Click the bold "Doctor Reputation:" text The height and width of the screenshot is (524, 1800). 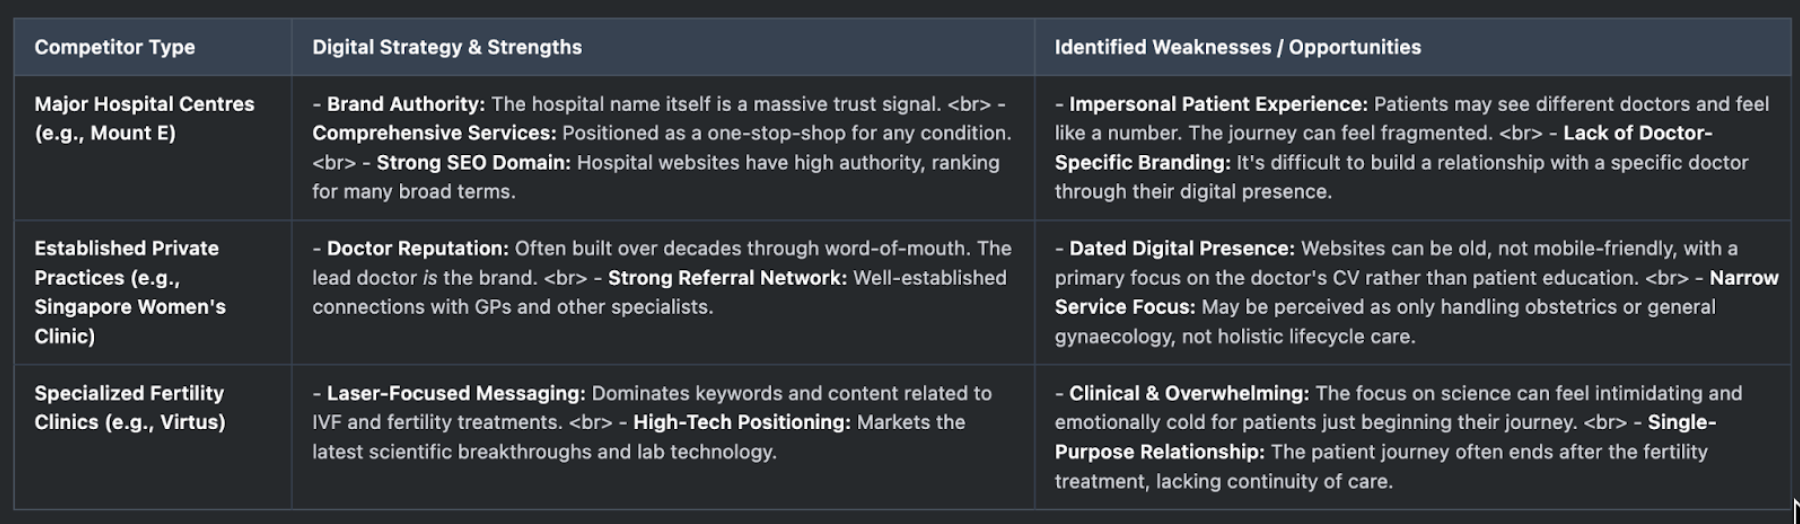point(417,248)
